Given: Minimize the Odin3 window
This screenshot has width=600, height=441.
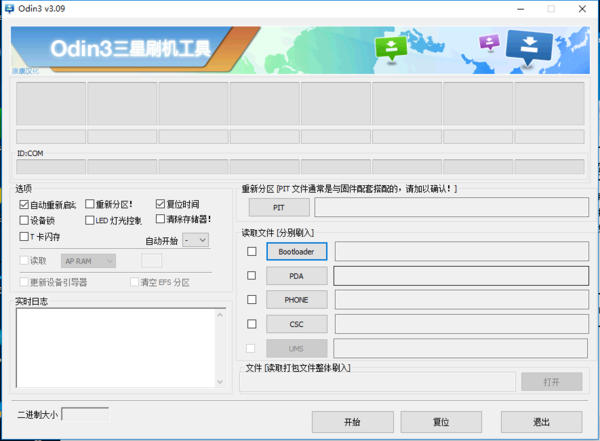Looking at the screenshot, I should click(520, 9).
